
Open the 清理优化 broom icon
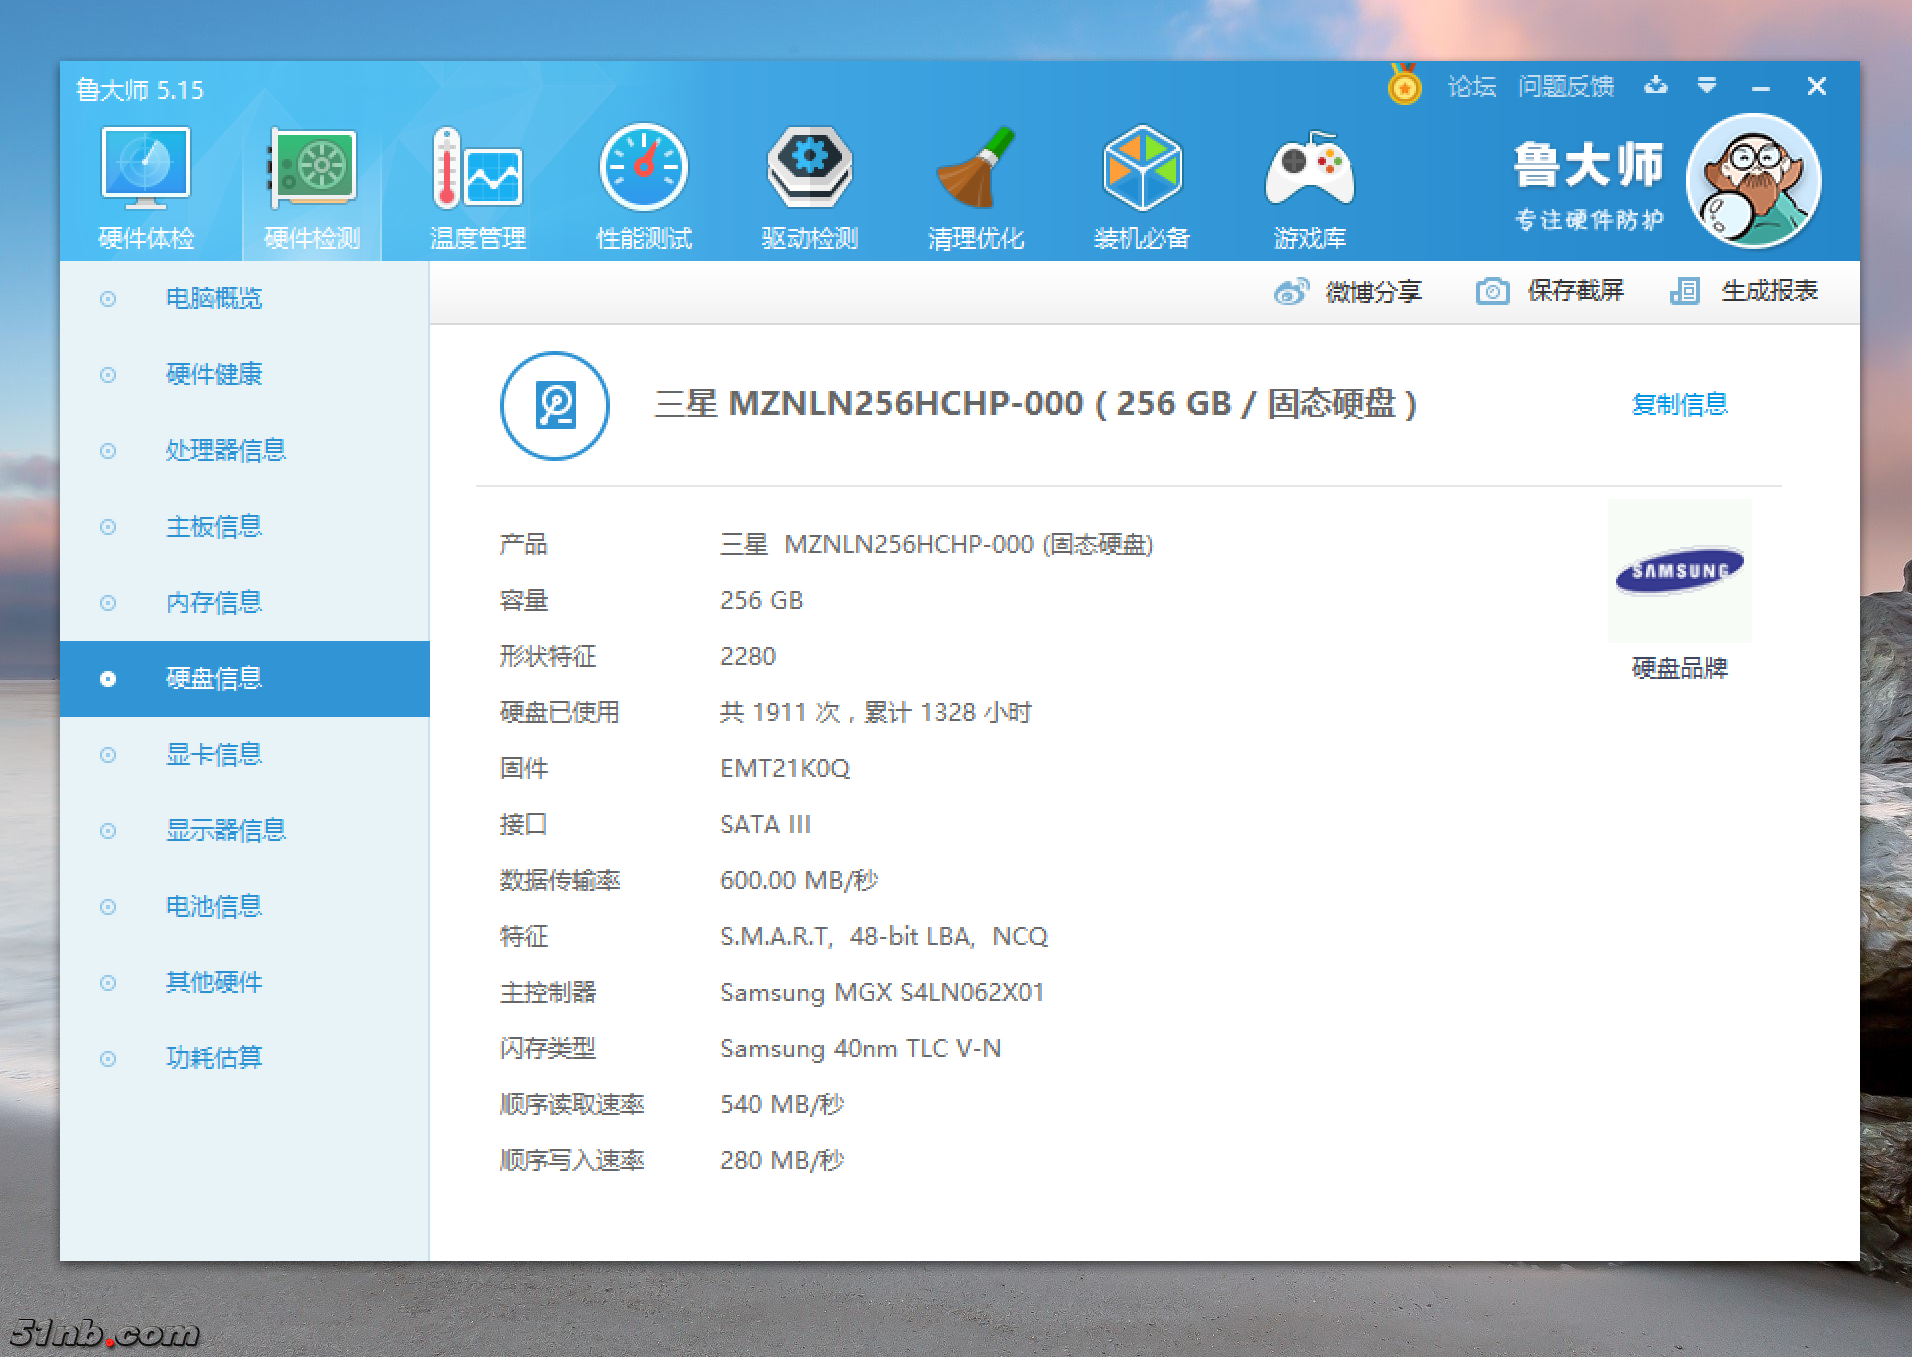point(975,168)
